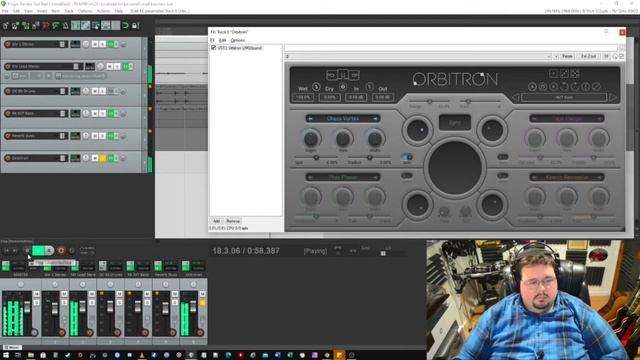Click the large central XY pad in Orbitron
The image size is (640, 360).
pyautogui.click(x=455, y=168)
